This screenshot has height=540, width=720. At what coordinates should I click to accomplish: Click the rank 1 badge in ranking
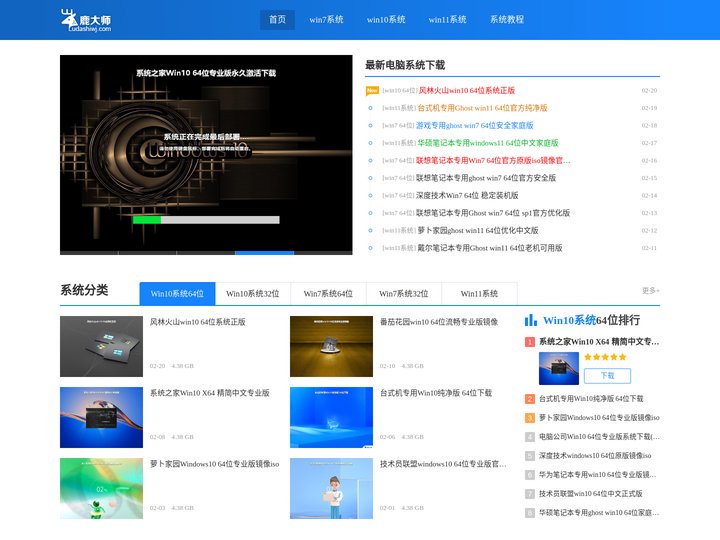click(x=530, y=342)
